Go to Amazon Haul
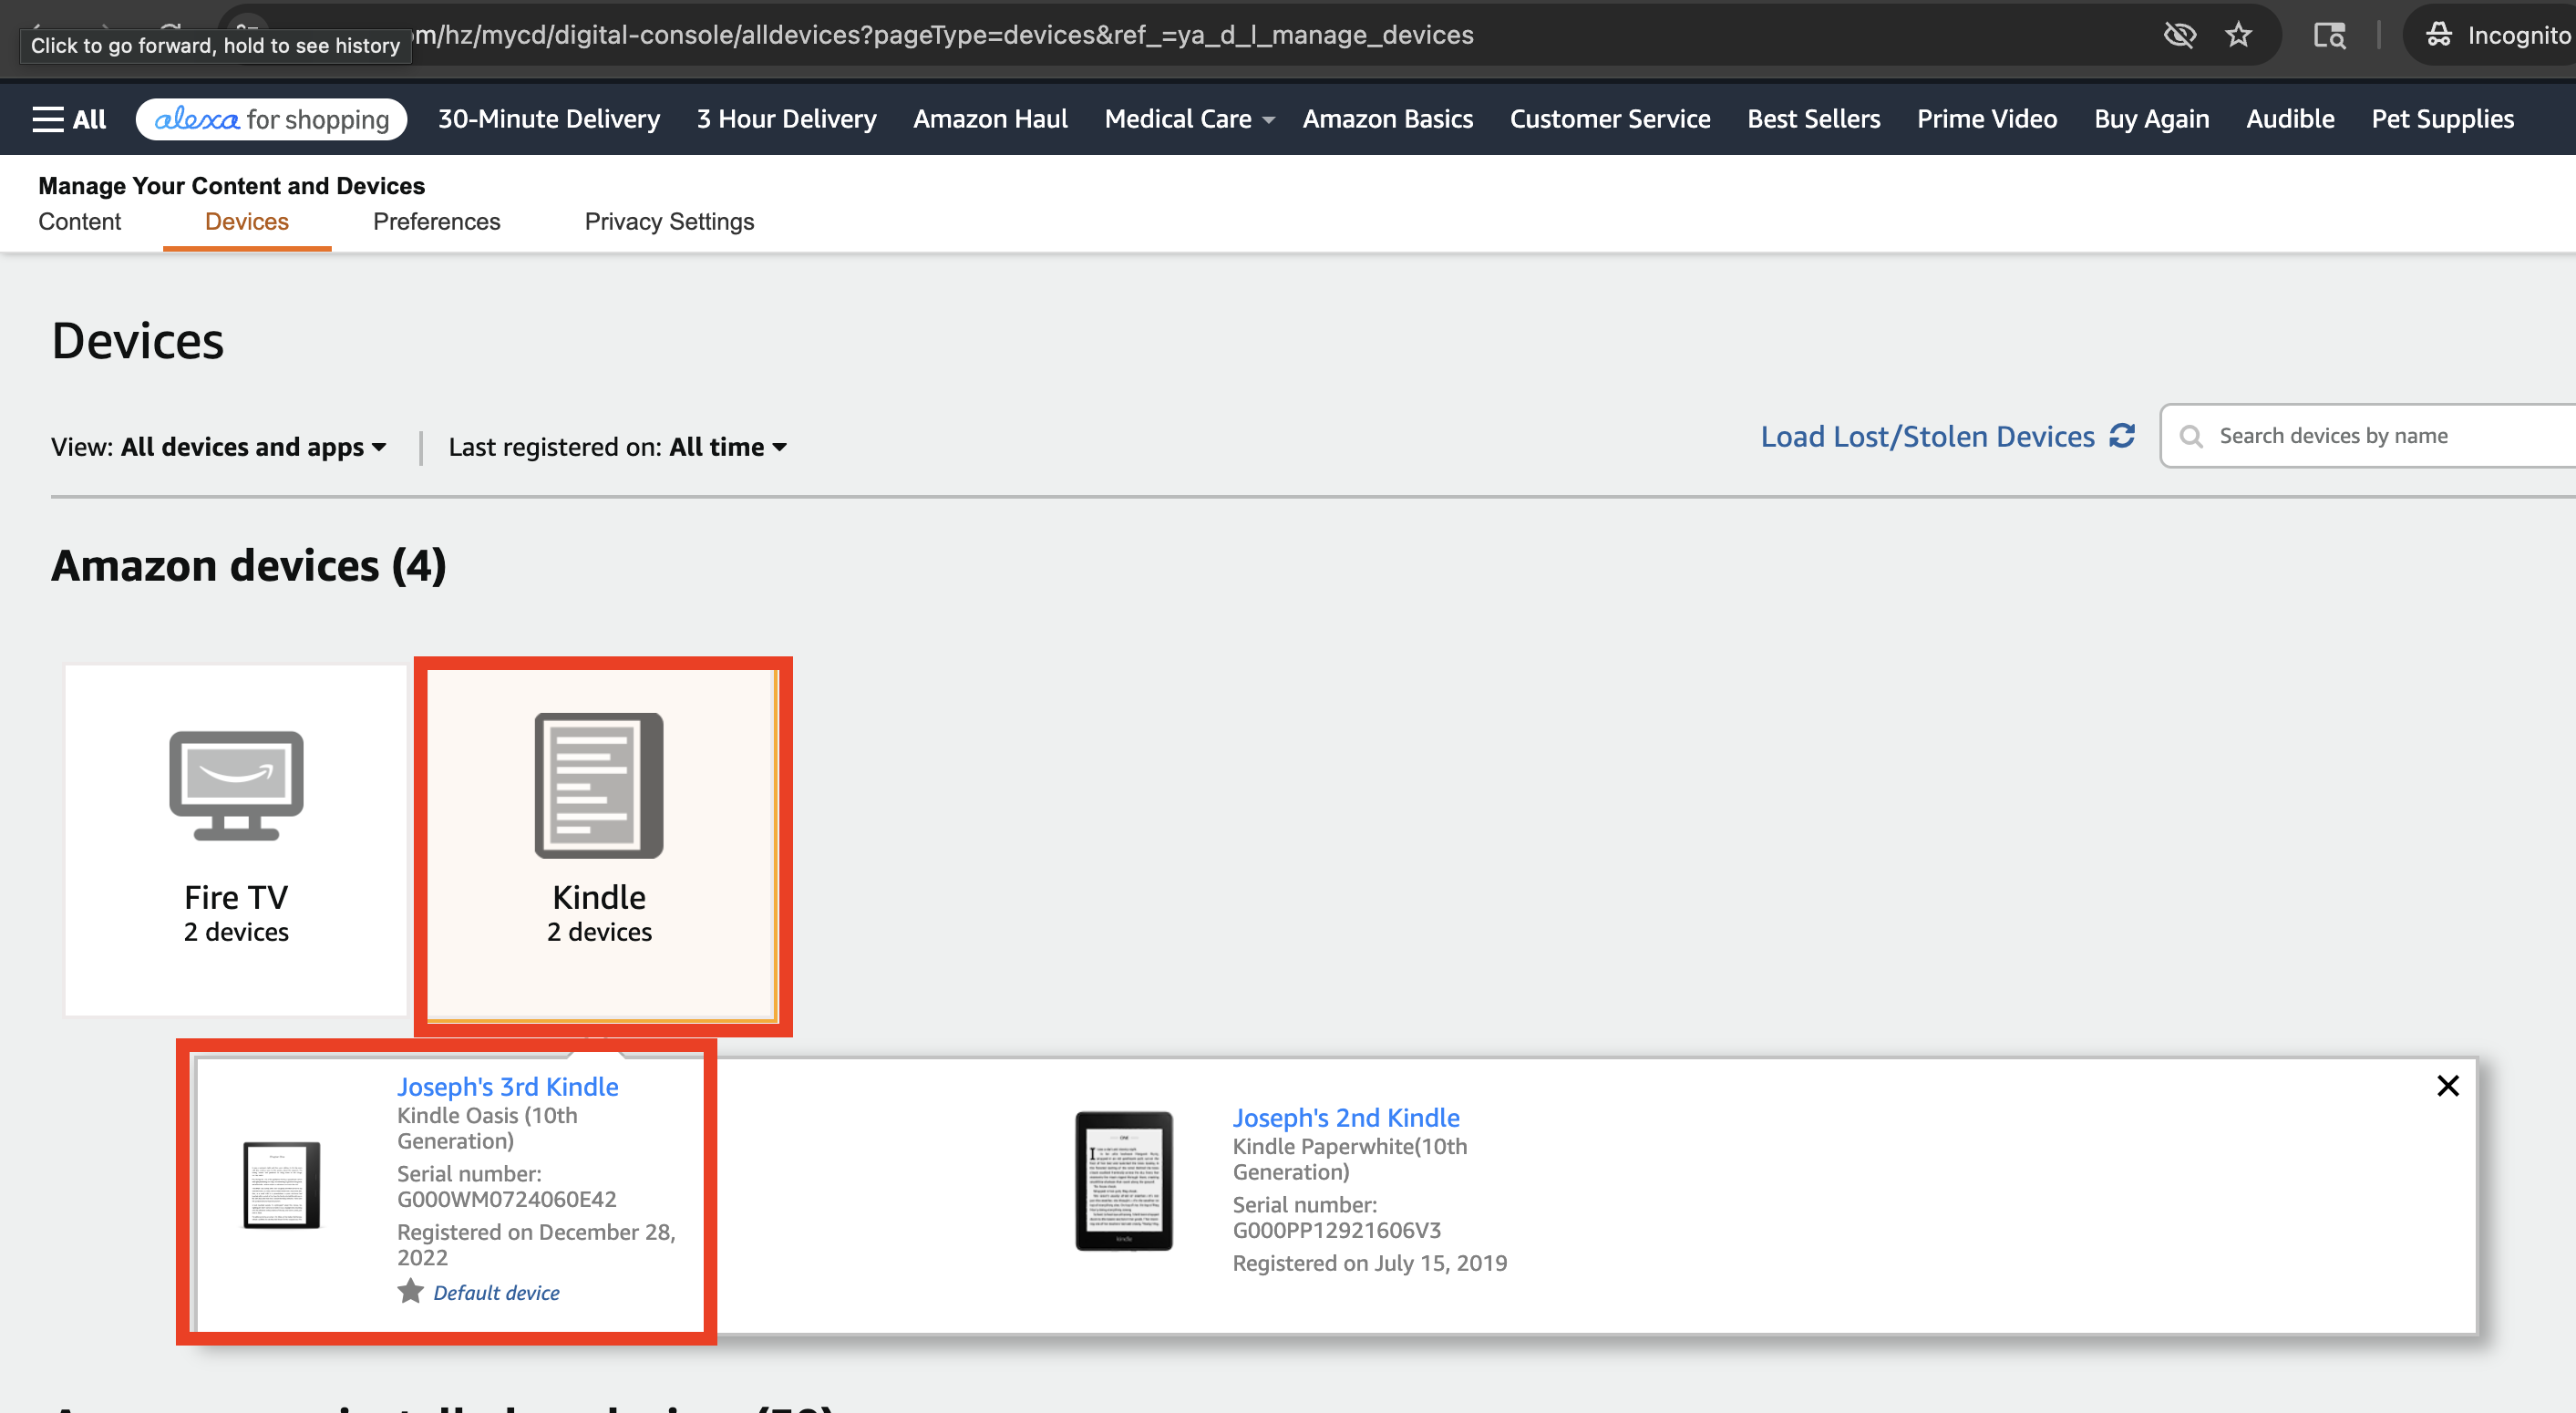 coord(990,119)
